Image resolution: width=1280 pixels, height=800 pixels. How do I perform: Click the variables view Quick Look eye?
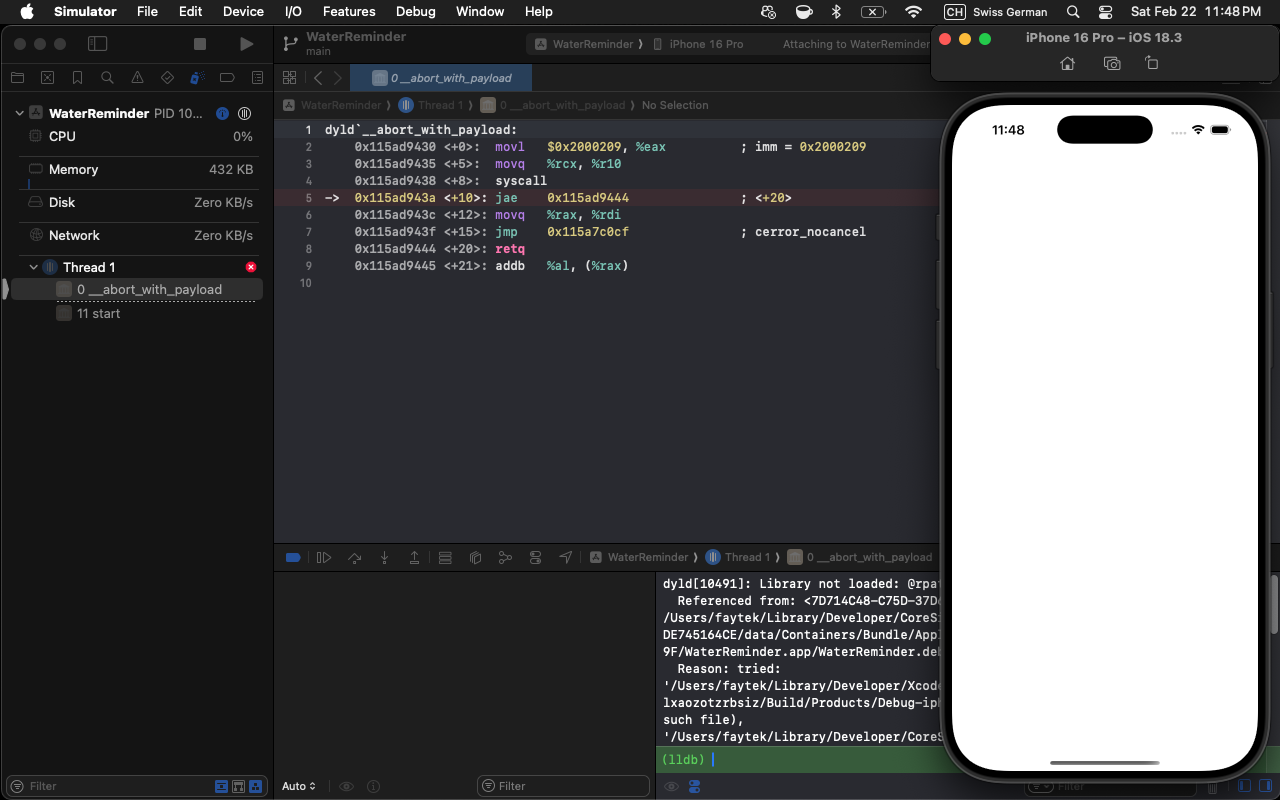pyautogui.click(x=346, y=786)
